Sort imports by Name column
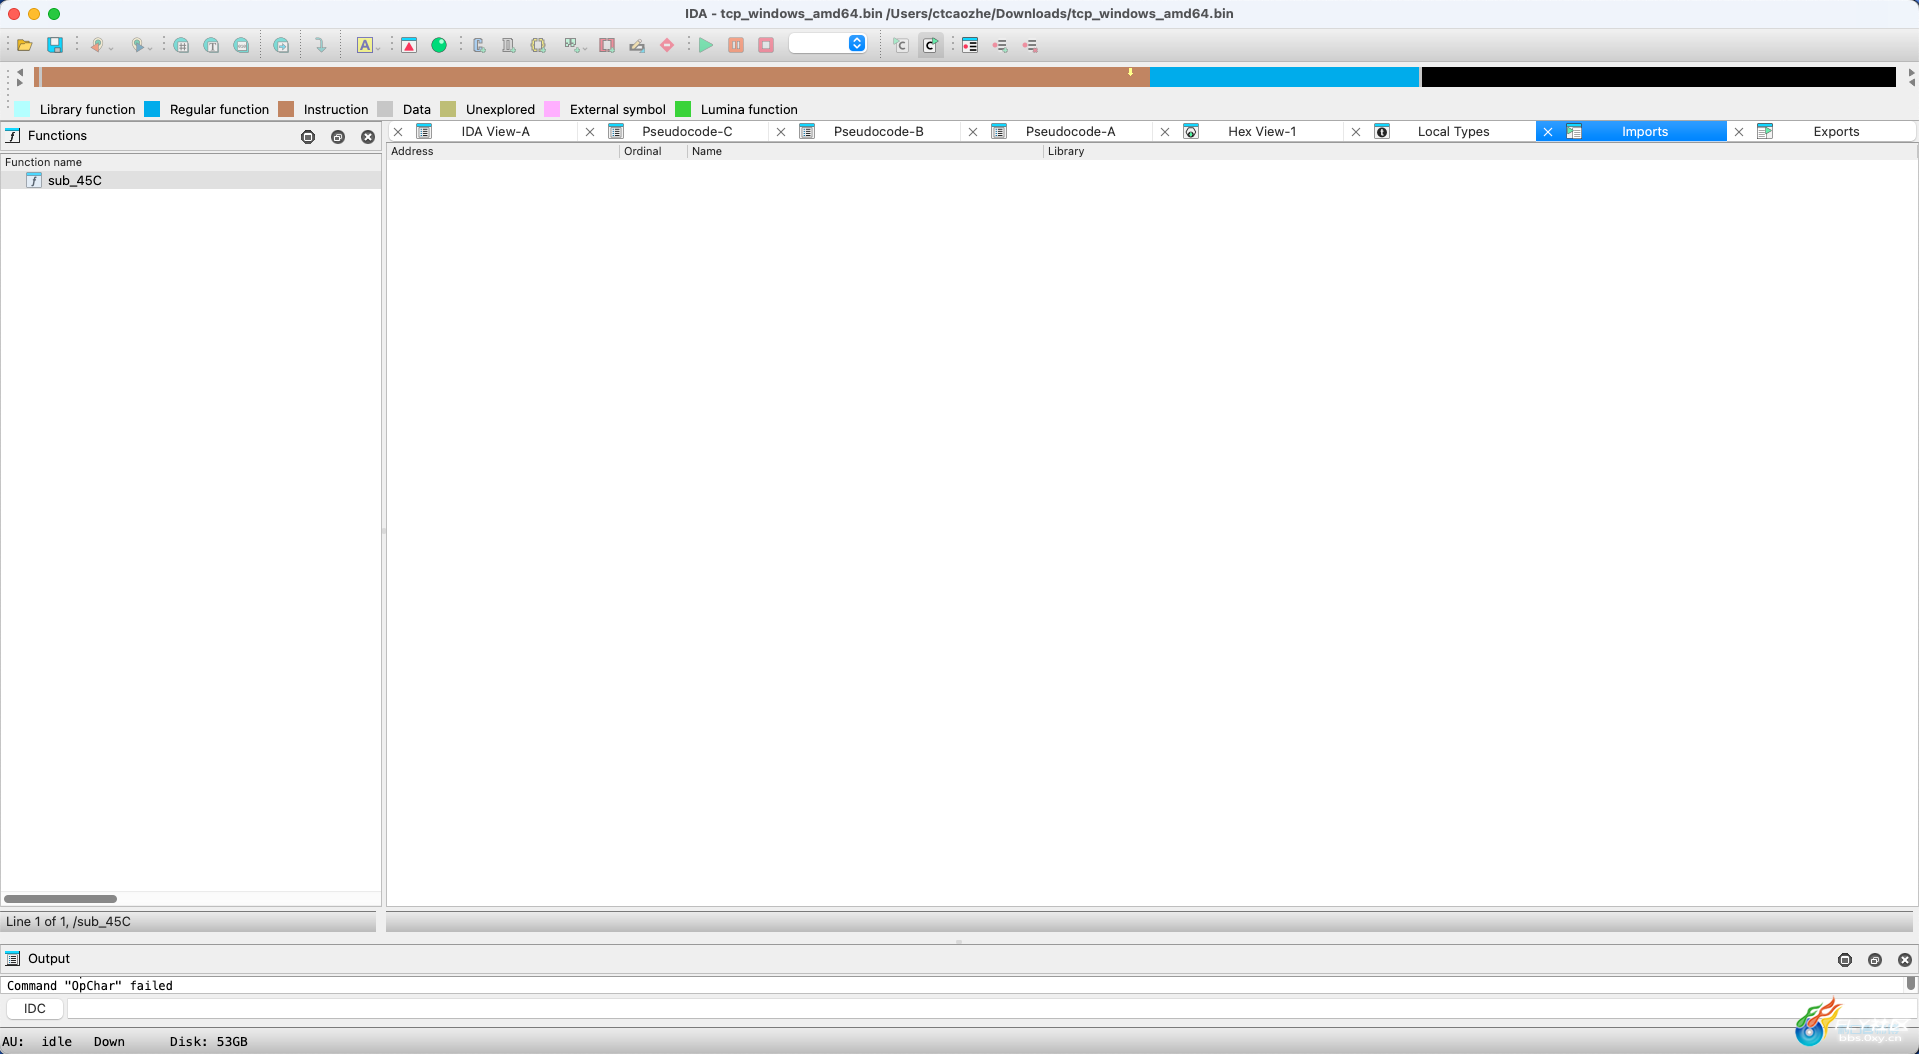Screen dimensions: 1919x1054 (x=865, y=151)
